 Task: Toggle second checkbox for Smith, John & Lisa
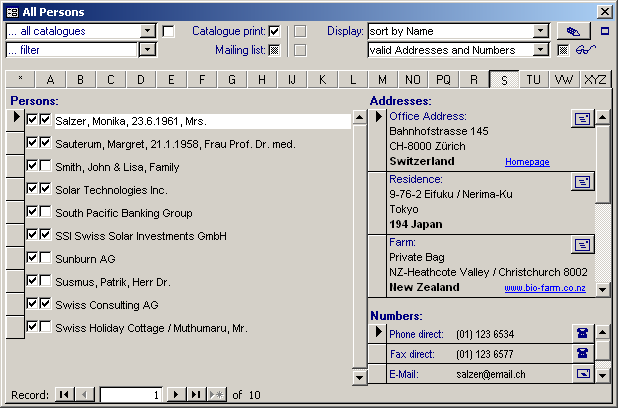coord(46,166)
